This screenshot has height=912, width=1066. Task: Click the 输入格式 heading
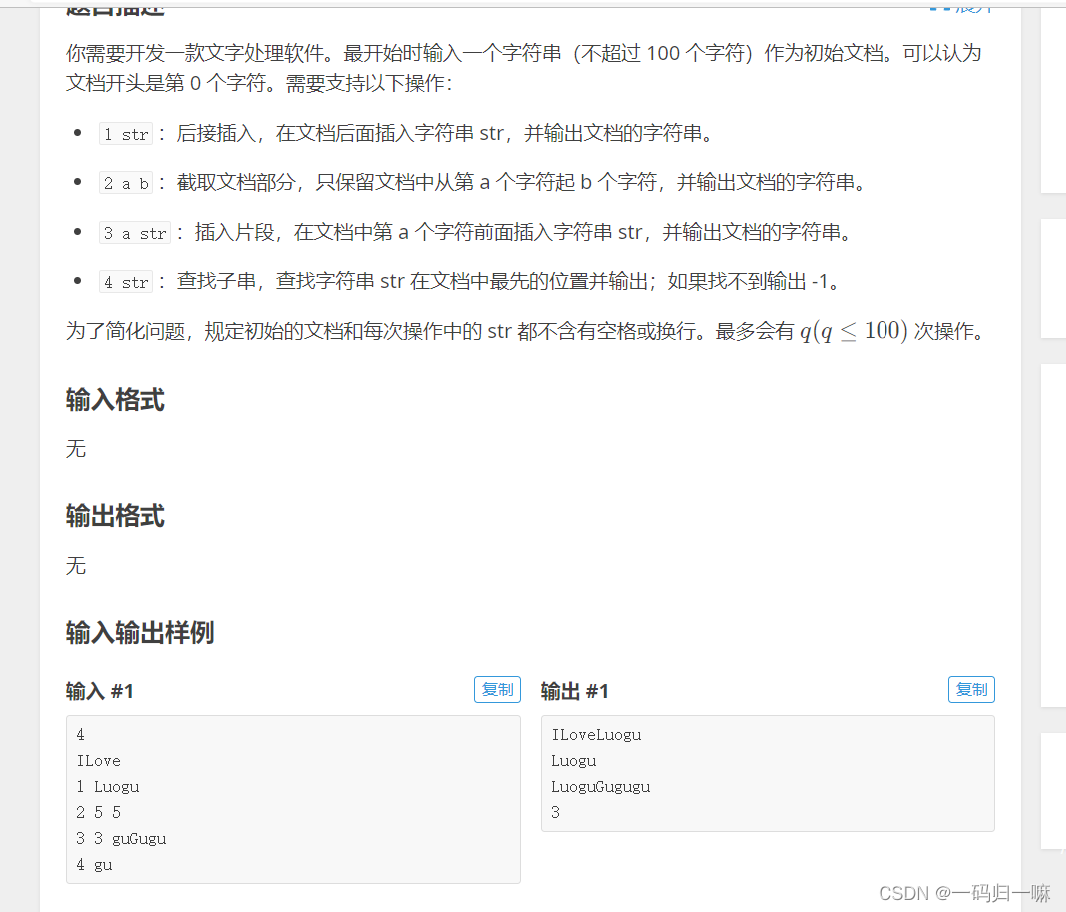point(115,399)
